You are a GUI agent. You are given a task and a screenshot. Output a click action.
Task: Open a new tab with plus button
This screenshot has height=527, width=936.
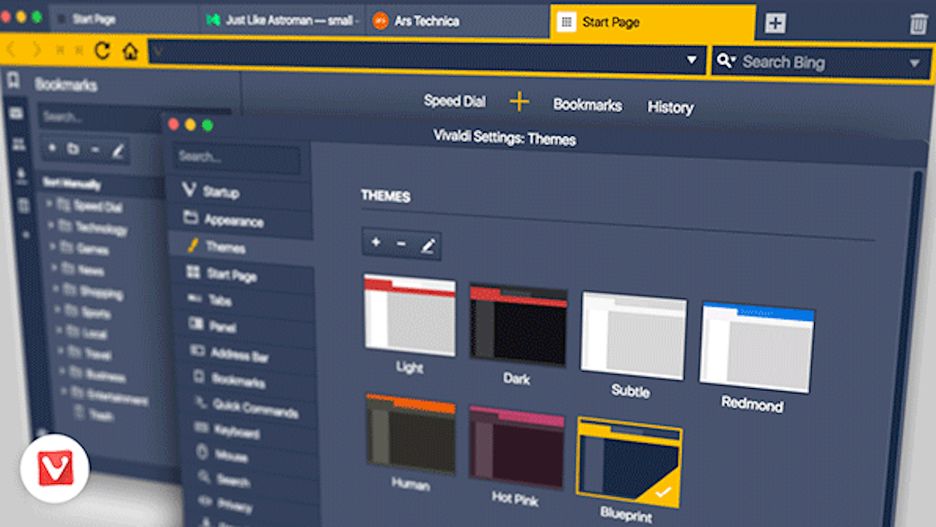(x=775, y=23)
